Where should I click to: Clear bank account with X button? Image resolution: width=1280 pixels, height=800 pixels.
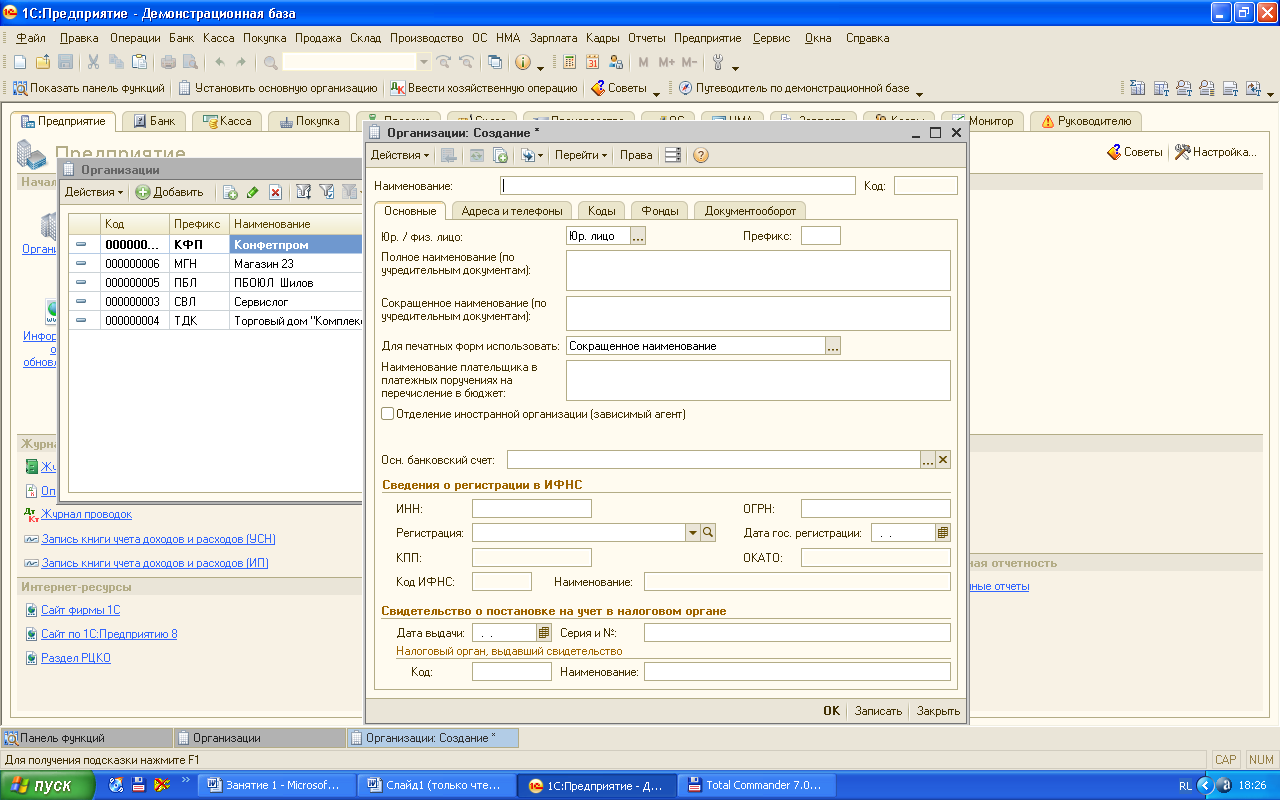[943, 459]
